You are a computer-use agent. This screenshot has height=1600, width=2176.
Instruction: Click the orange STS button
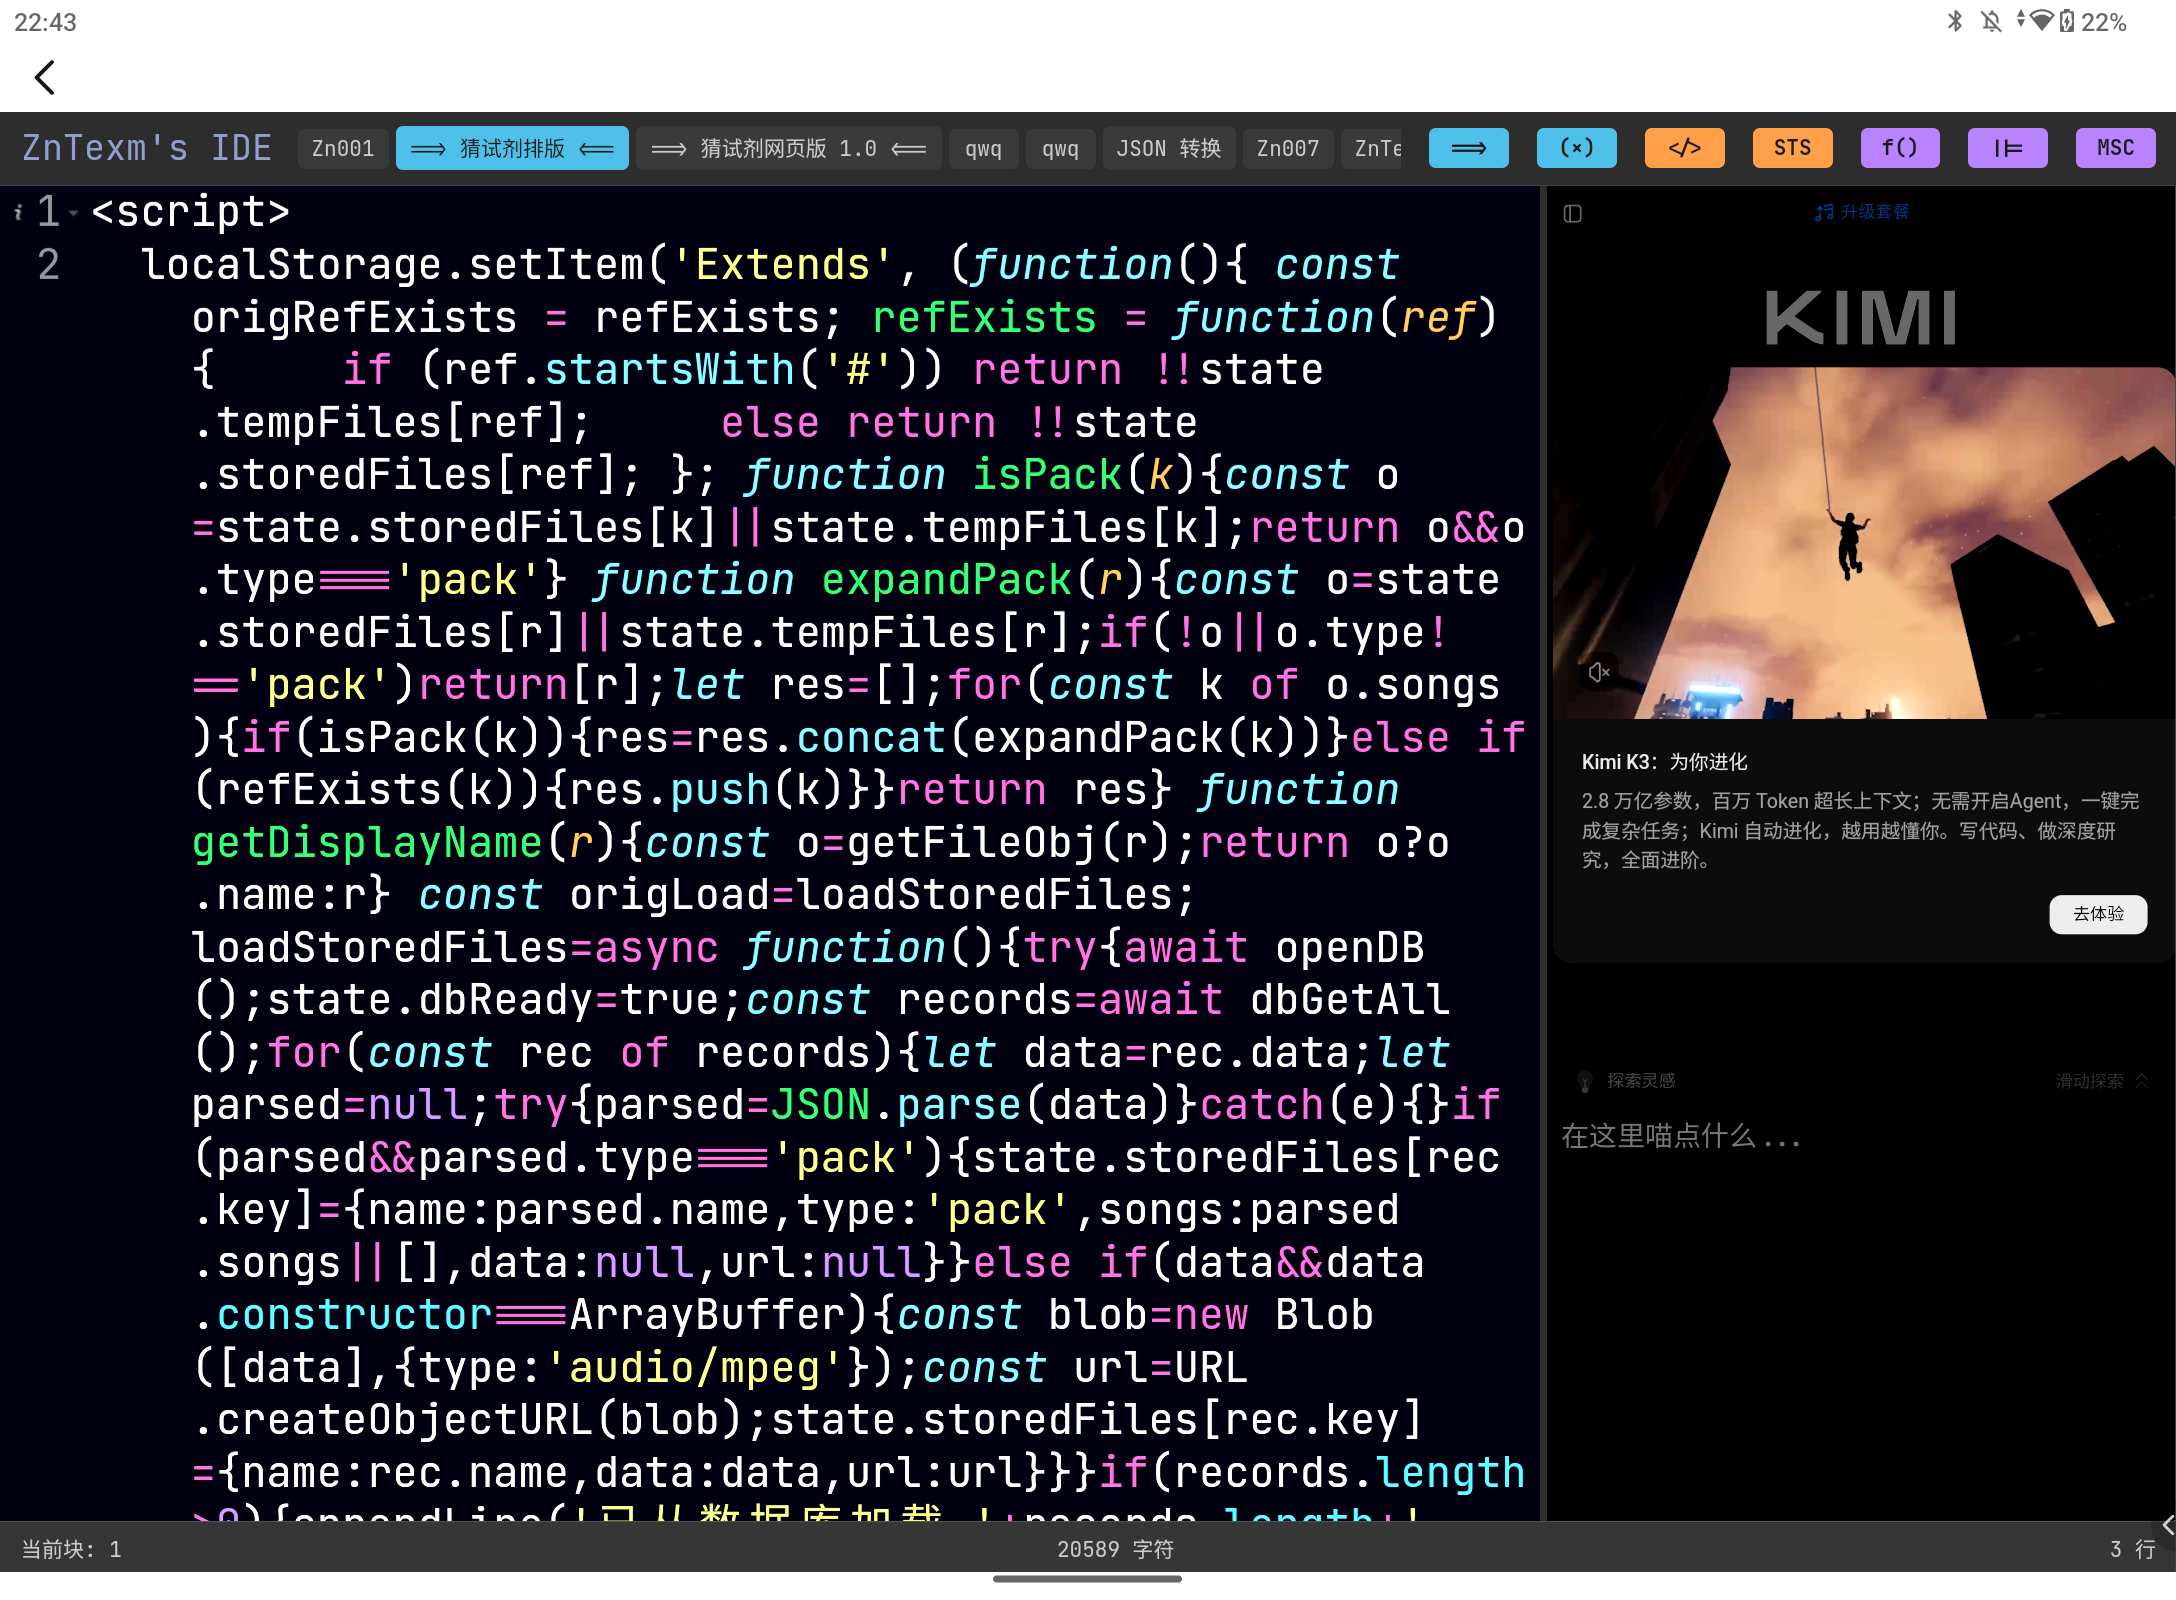[1792, 148]
